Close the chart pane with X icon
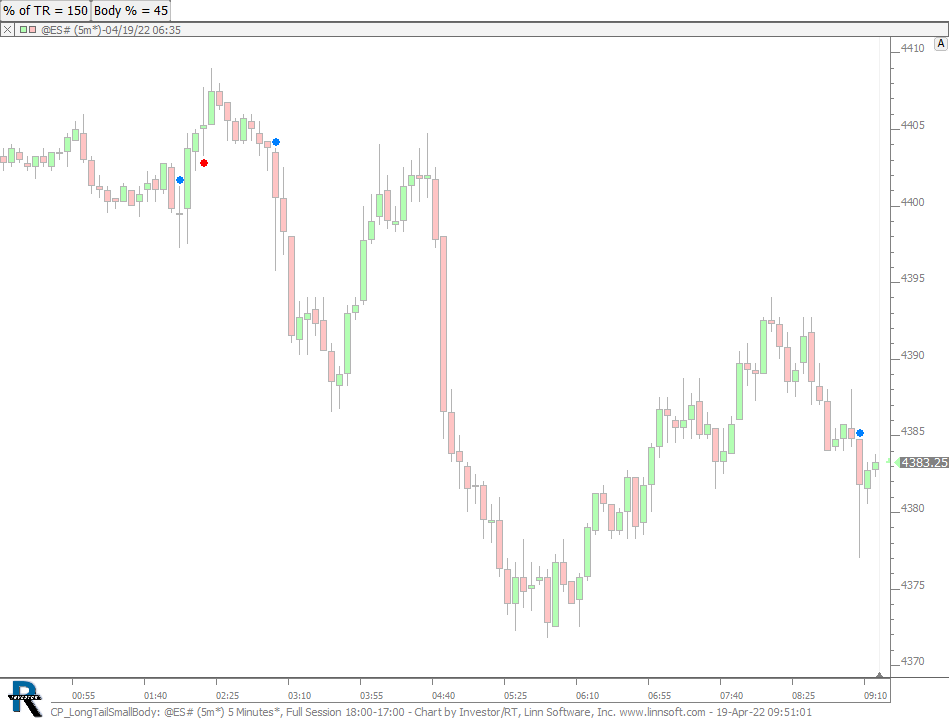The width and height of the screenshot is (949, 719). point(7,29)
